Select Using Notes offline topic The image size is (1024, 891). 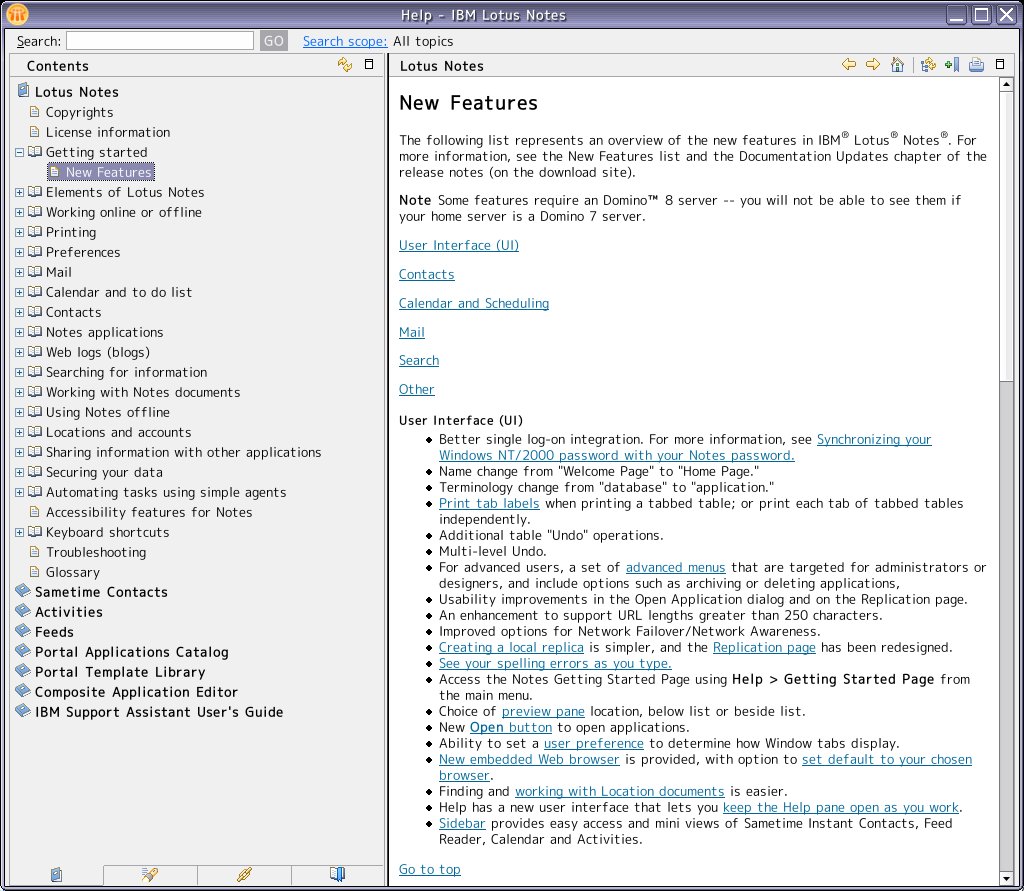[108, 412]
